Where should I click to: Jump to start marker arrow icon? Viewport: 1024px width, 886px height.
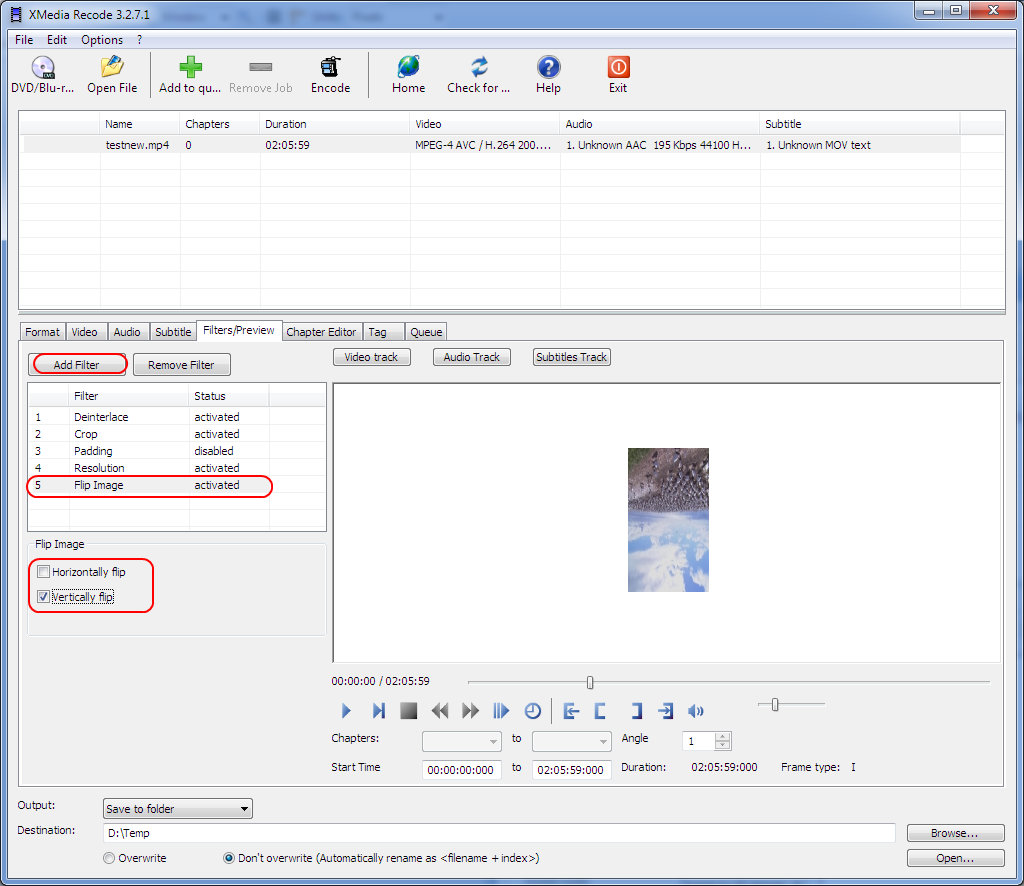pyautogui.click(x=571, y=711)
